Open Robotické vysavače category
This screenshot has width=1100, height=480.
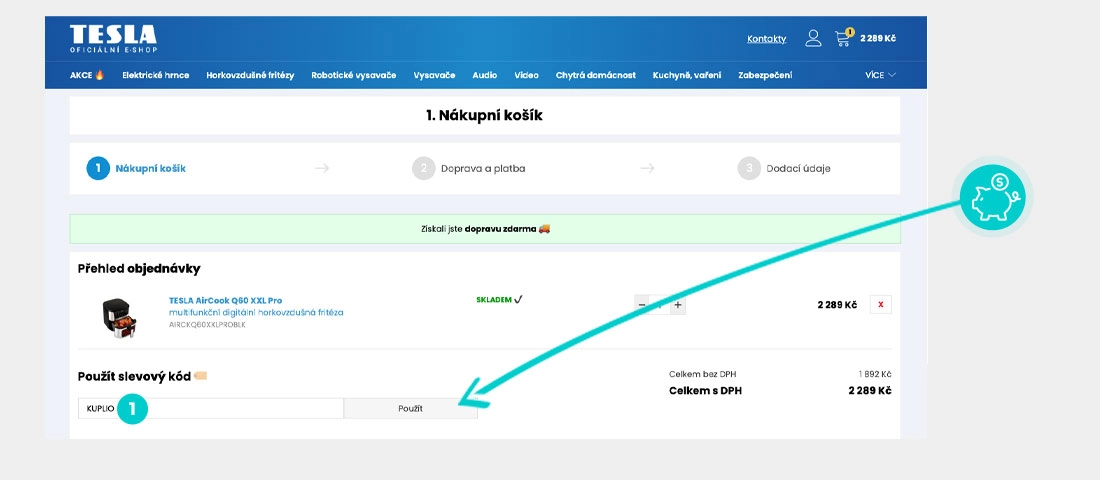[353, 75]
